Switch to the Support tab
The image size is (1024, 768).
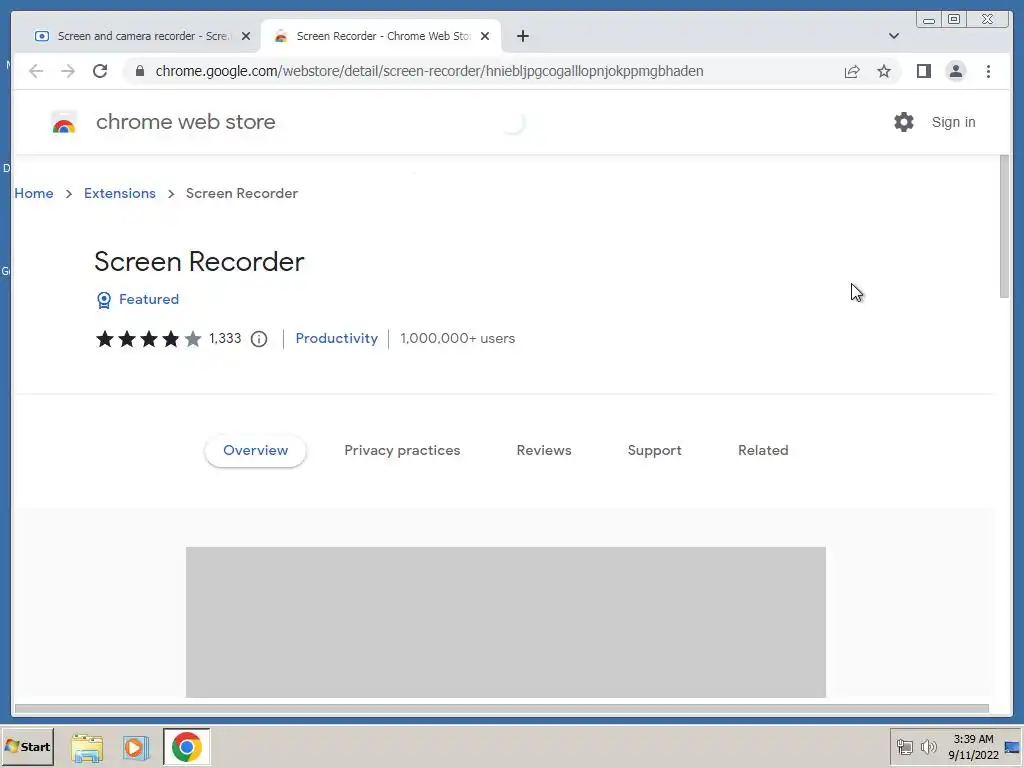[654, 451]
